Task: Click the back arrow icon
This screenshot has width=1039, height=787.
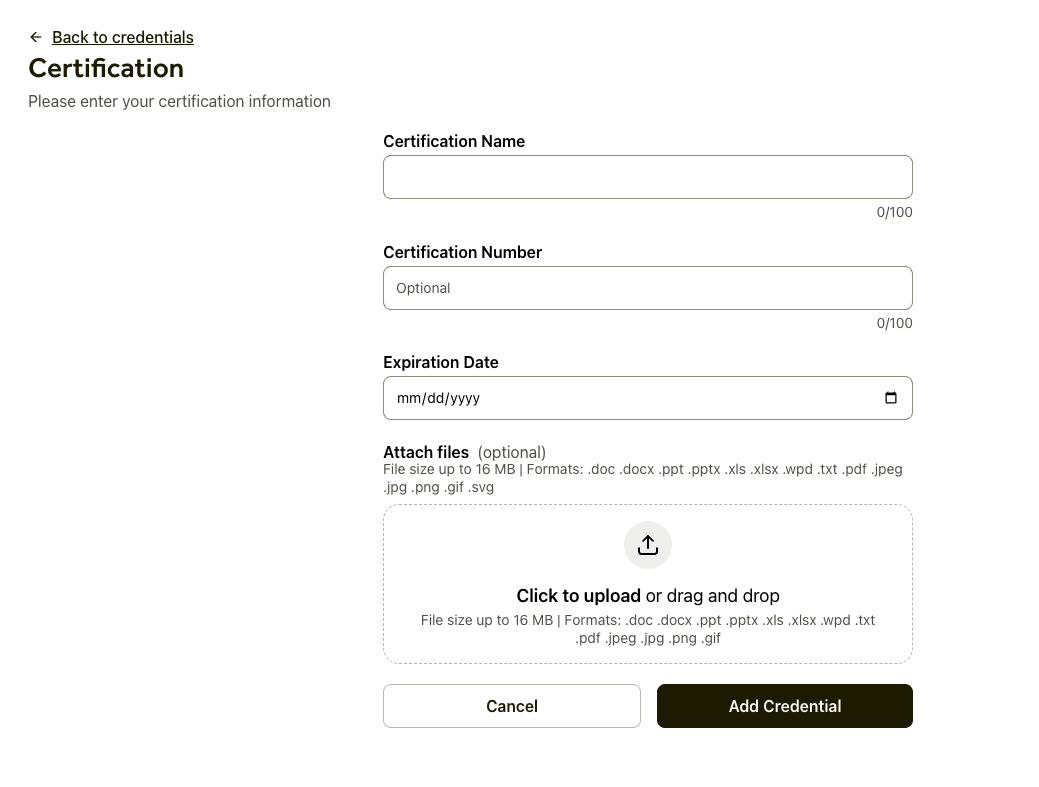Action: point(36,37)
